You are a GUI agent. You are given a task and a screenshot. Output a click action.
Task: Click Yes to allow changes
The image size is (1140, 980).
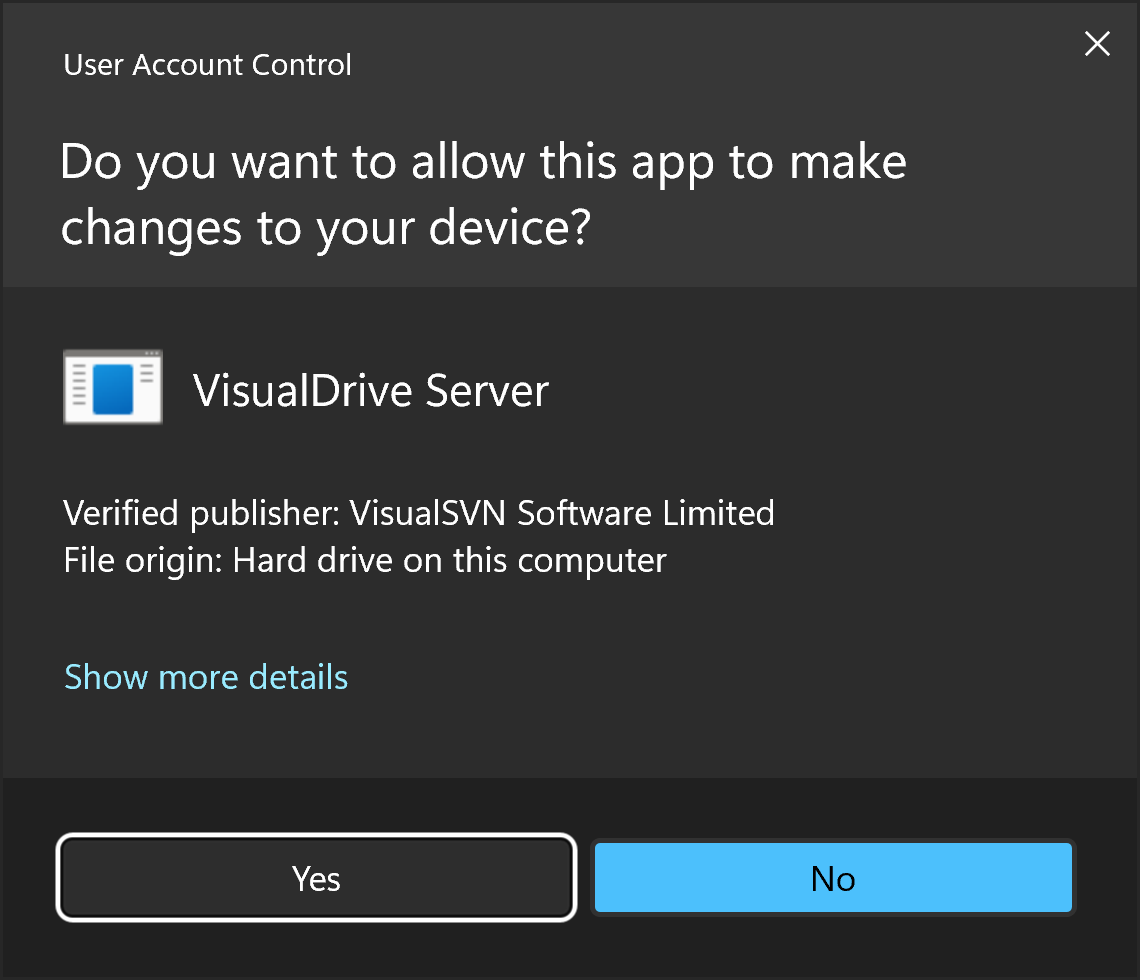tap(316, 878)
